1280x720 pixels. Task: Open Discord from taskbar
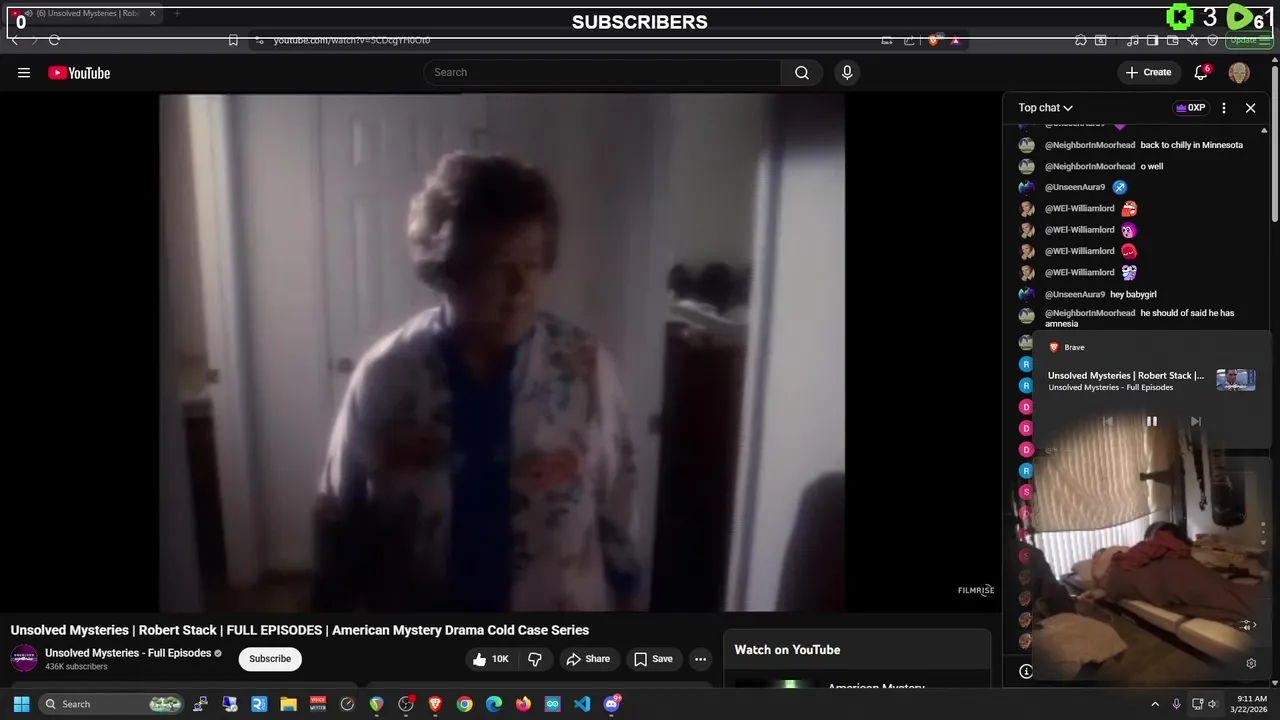click(x=612, y=704)
